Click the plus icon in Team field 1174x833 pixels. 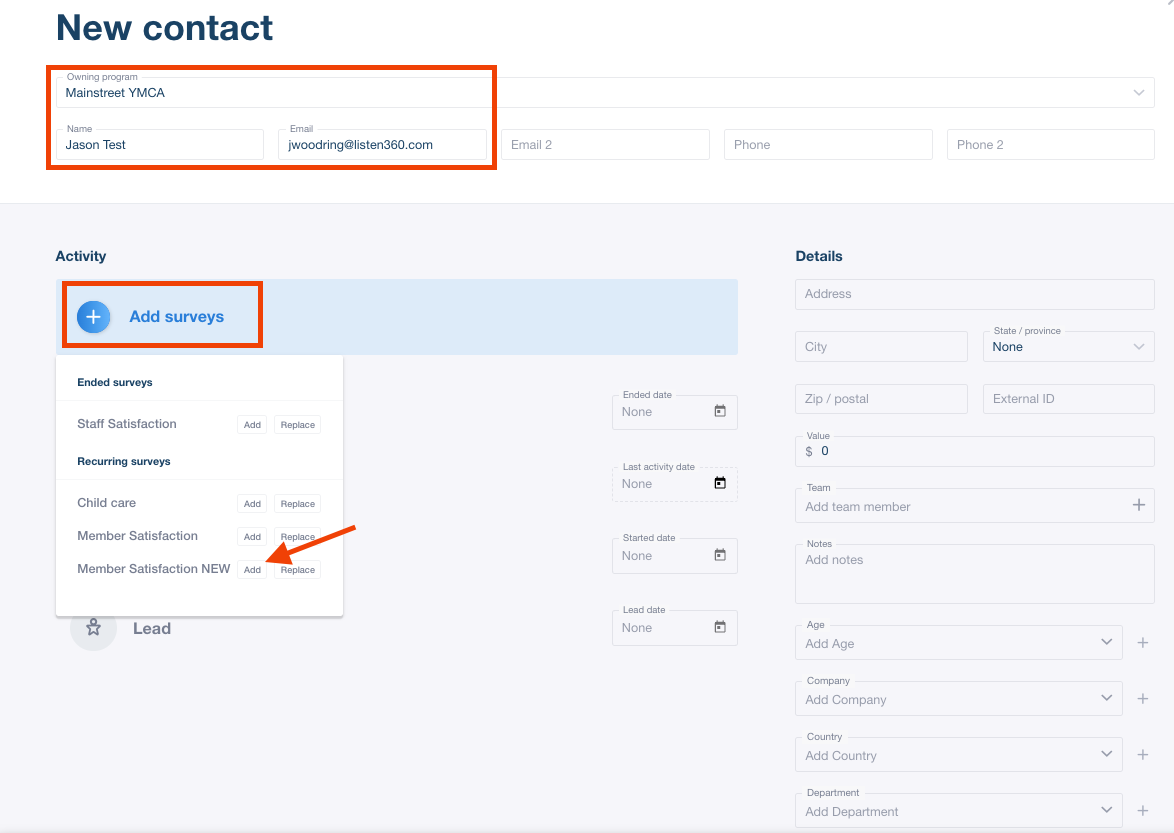coord(1138,505)
